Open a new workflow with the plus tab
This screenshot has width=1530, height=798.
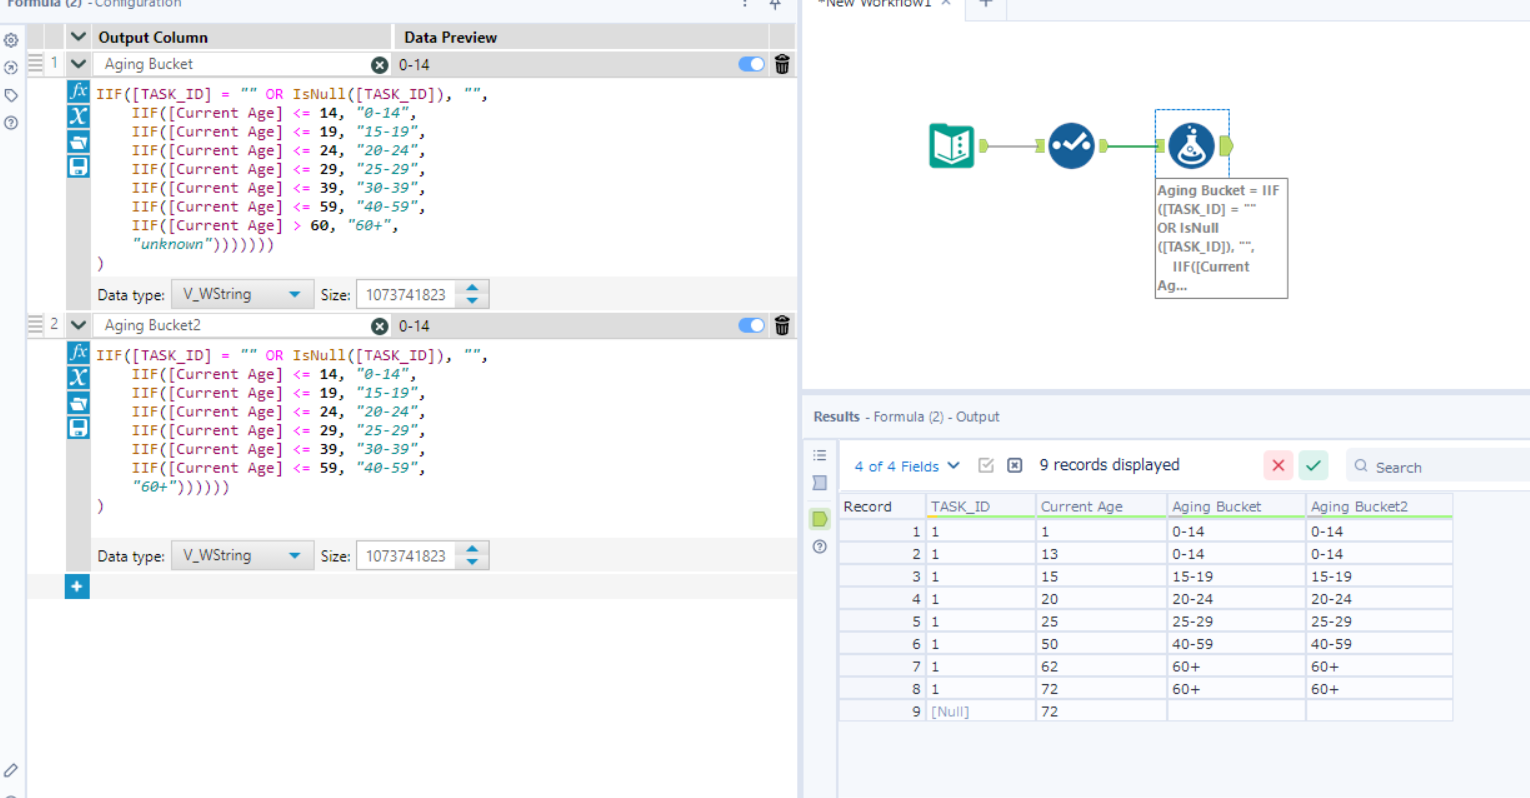tap(985, 8)
